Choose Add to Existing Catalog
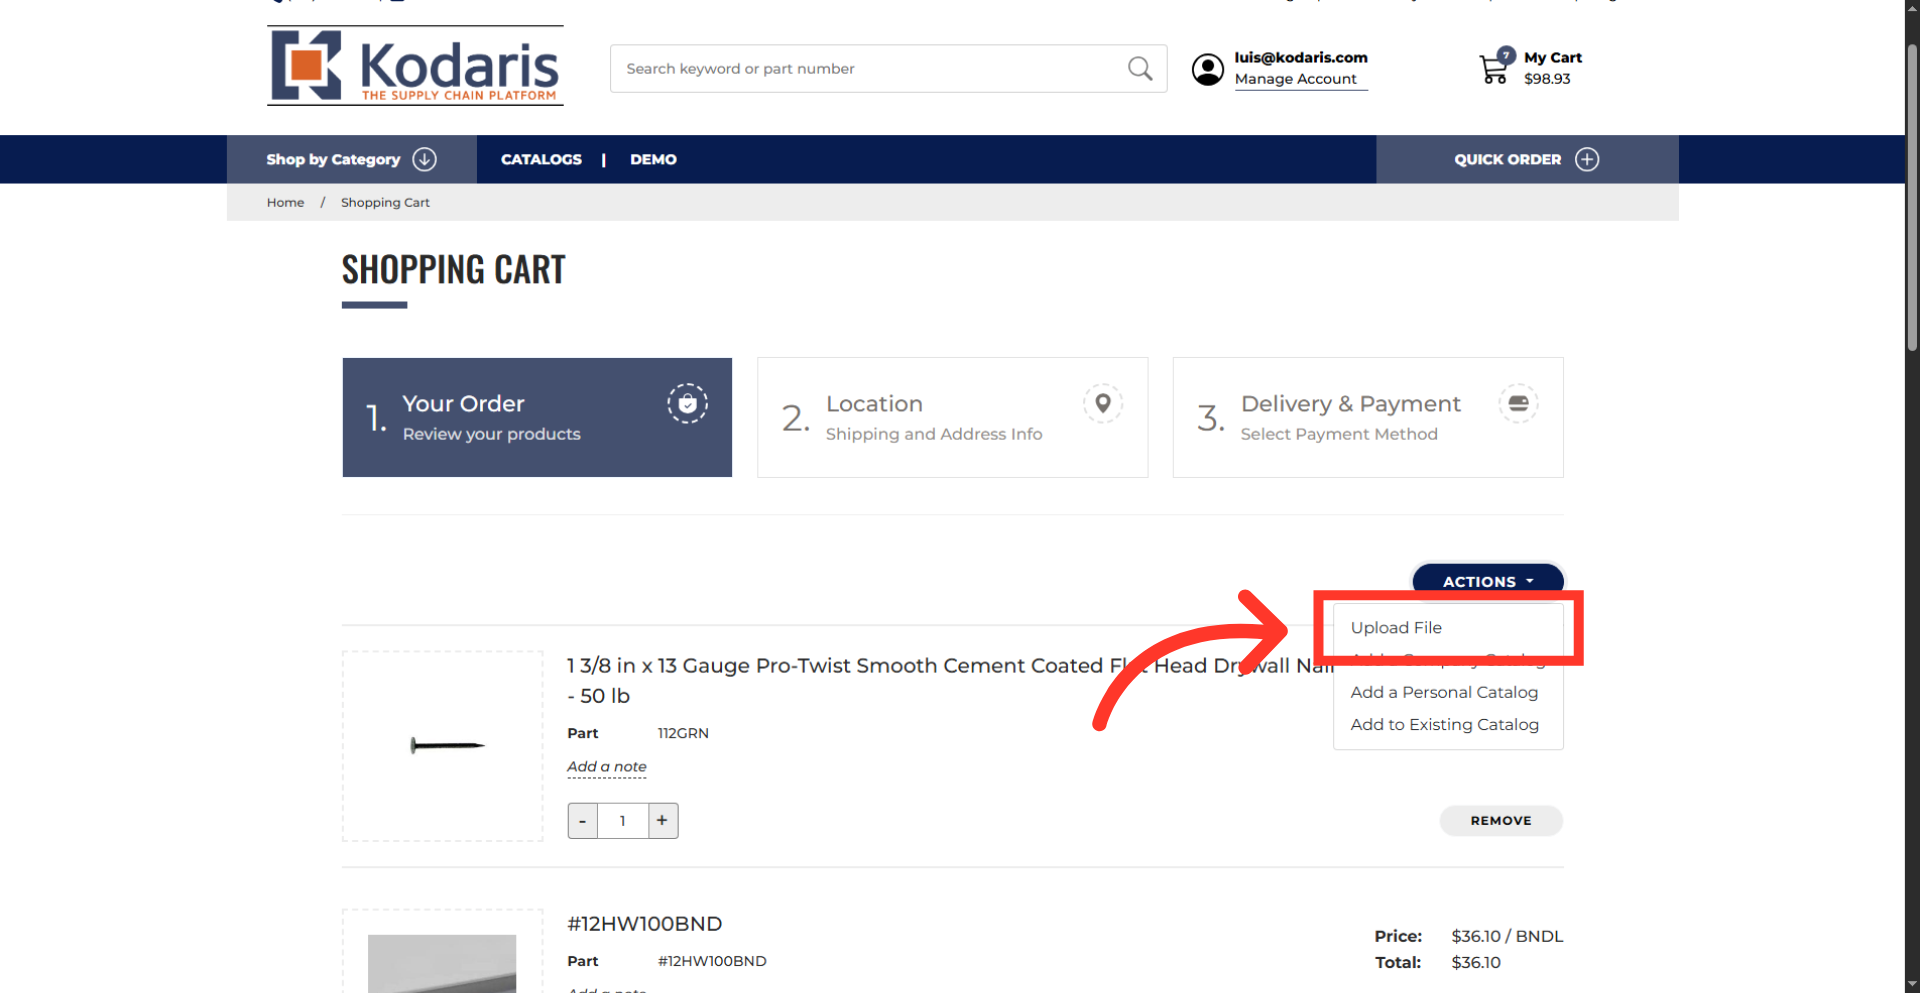Image resolution: width=1920 pixels, height=993 pixels. [x=1444, y=724]
